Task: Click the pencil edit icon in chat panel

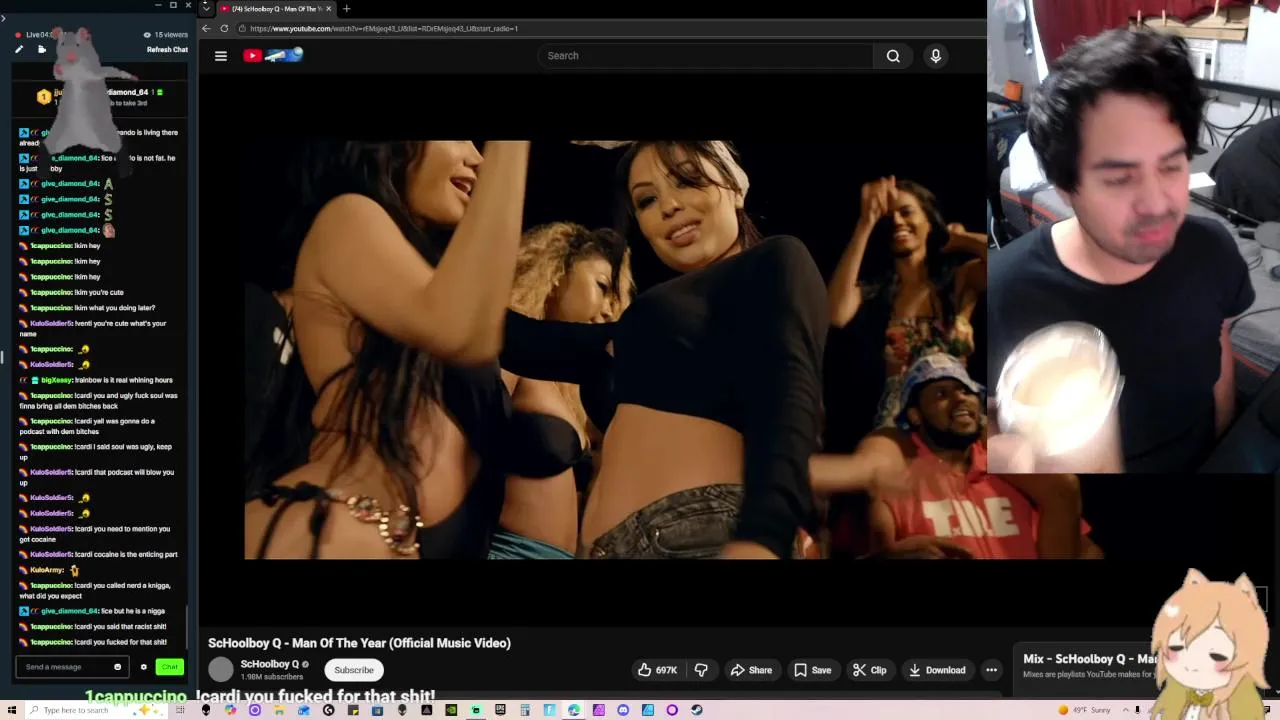Action: click(19, 49)
